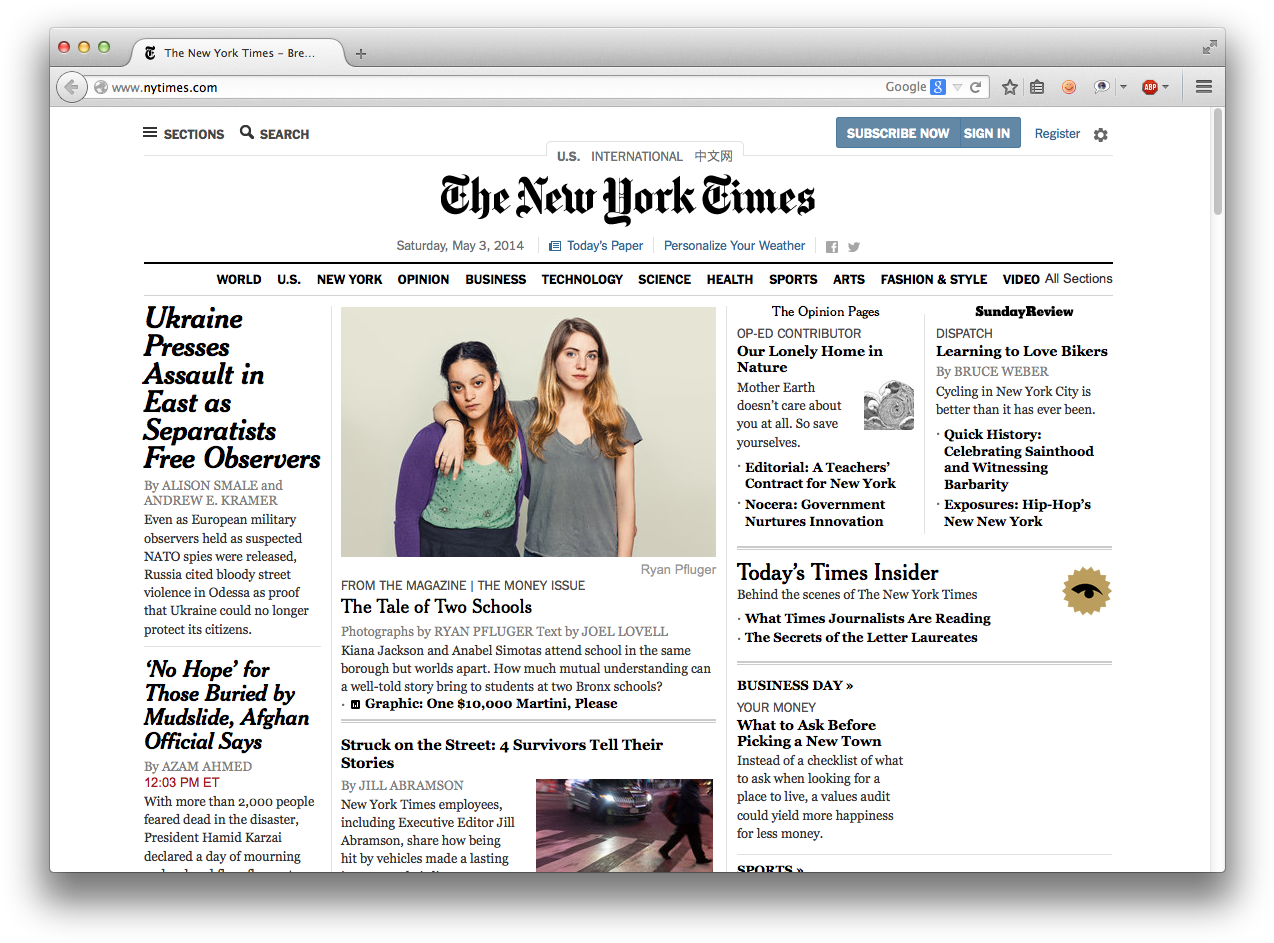Viewport: 1274px width, 943px height.
Task: Click The New York Times masthead logo
Action: pos(628,198)
